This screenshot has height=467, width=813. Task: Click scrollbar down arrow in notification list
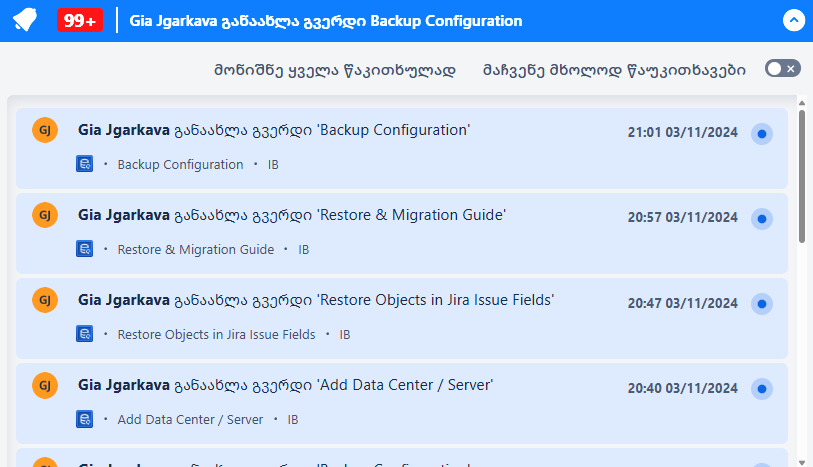(802, 463)
